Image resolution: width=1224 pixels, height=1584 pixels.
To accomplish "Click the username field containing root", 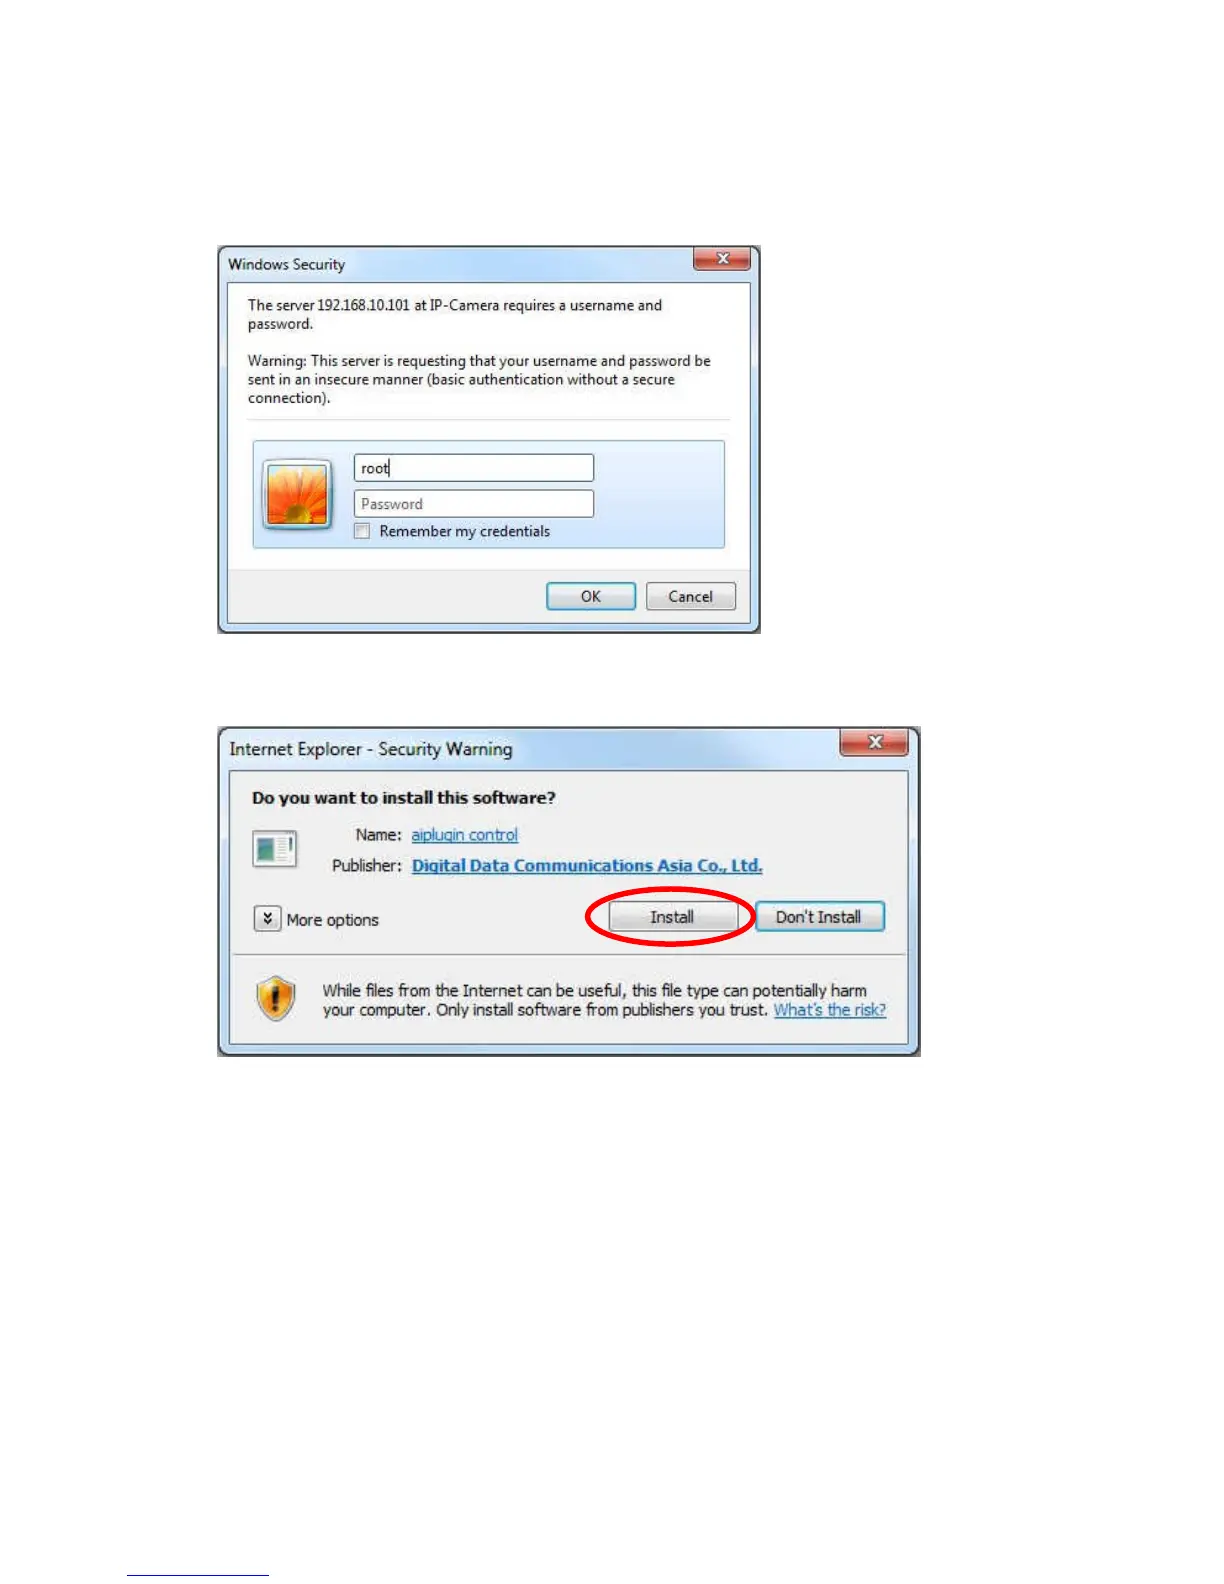I will click(x=474, y=468).
